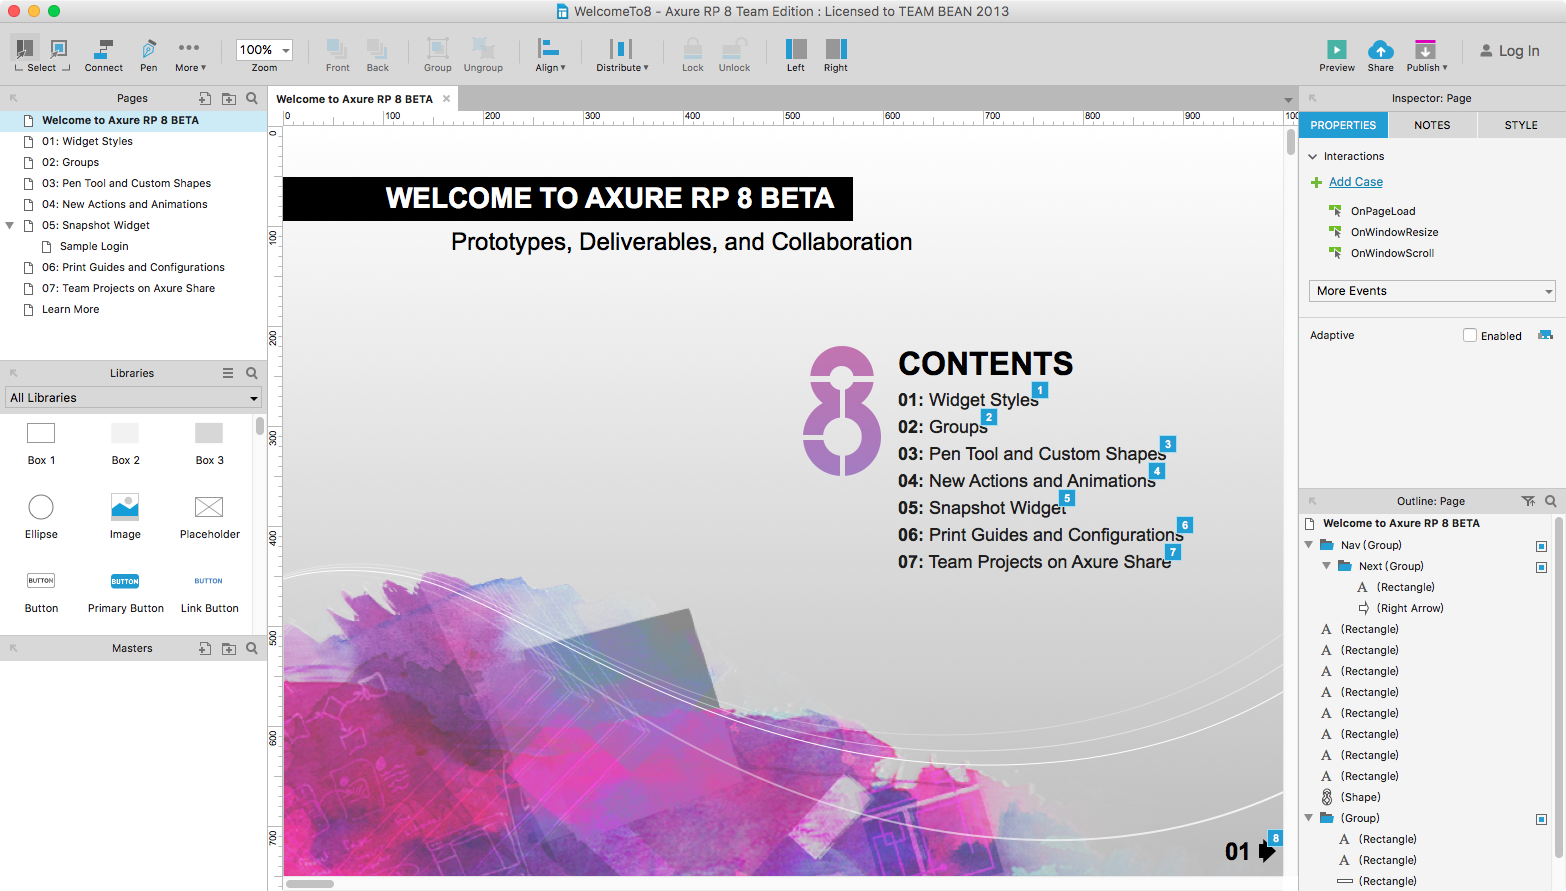Select 'Sample Login' page
Viewport: 1566px width, 891px height.
94,246
